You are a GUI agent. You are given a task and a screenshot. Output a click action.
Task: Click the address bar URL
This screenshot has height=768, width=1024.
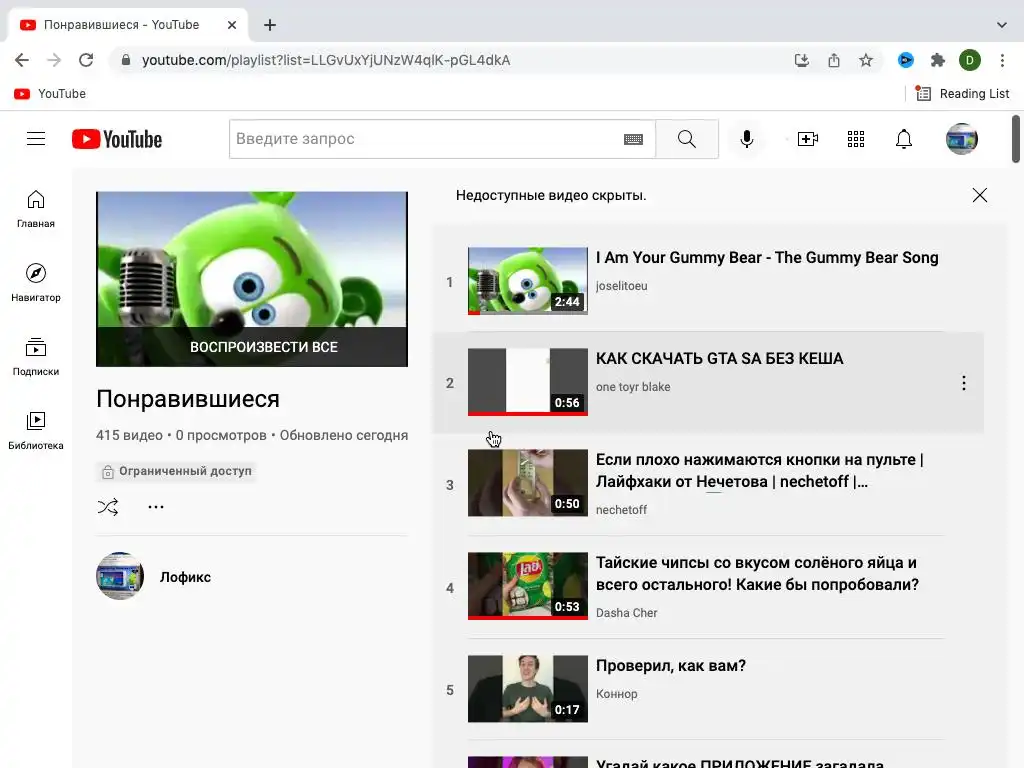(x=326, y=60)
